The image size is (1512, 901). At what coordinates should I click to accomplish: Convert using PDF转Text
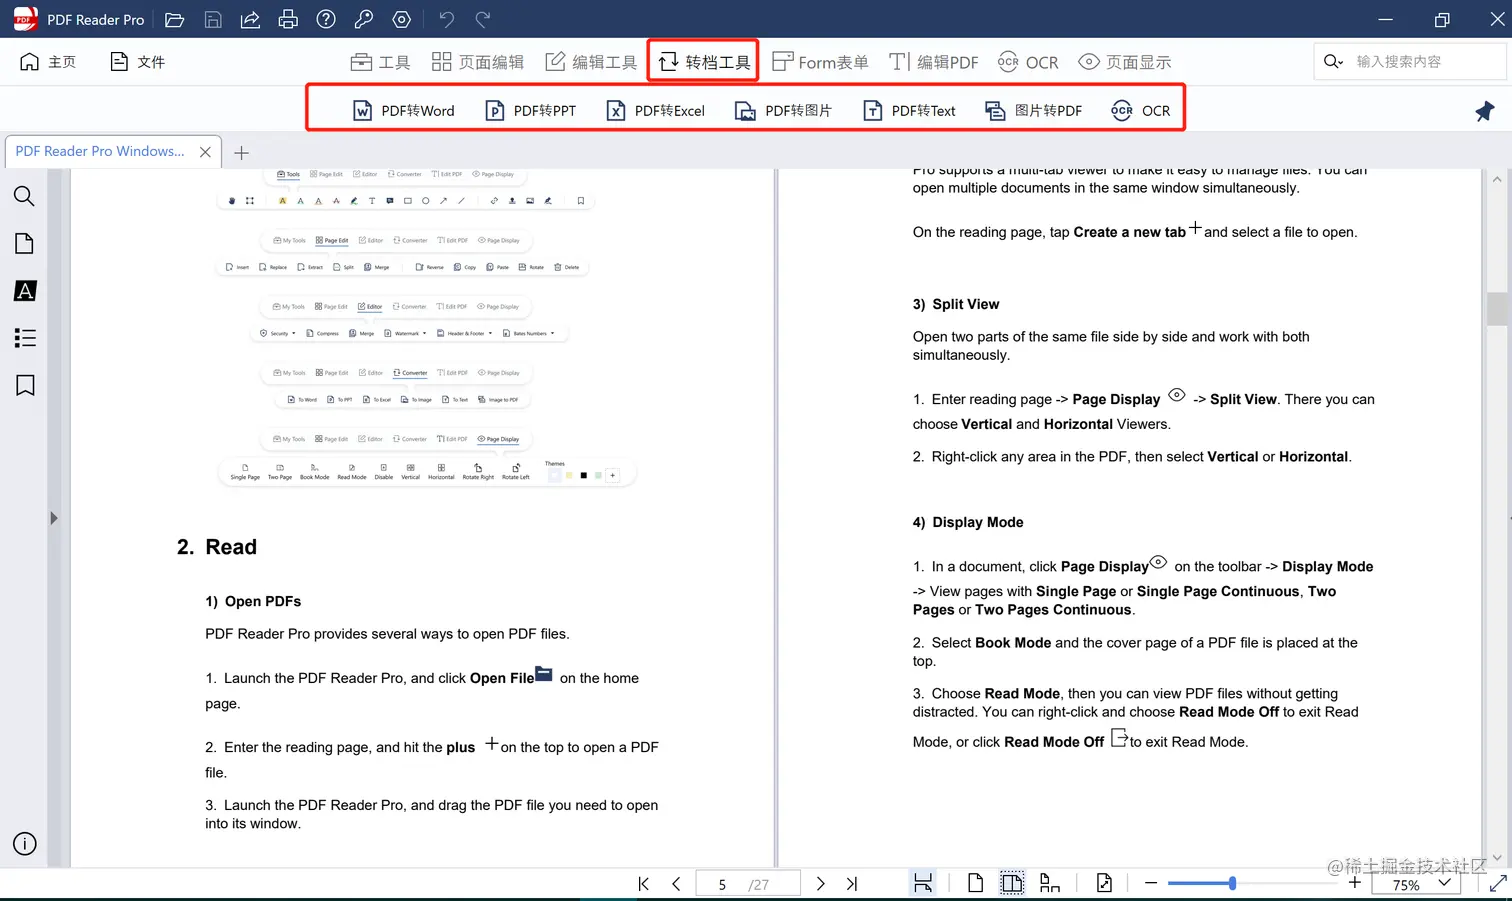pyautogui.click(x=909, y=111)
